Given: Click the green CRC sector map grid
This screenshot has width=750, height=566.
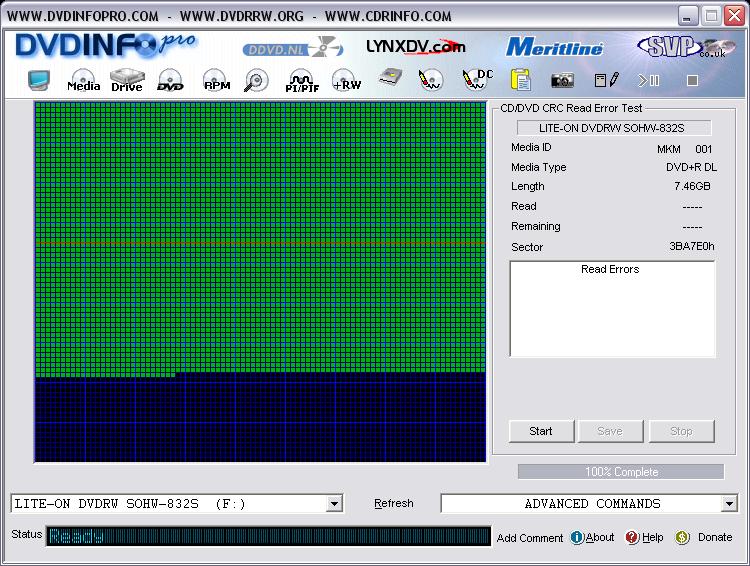Looking at the screenshot, I should pyautogui.click(x=260, y=237).
